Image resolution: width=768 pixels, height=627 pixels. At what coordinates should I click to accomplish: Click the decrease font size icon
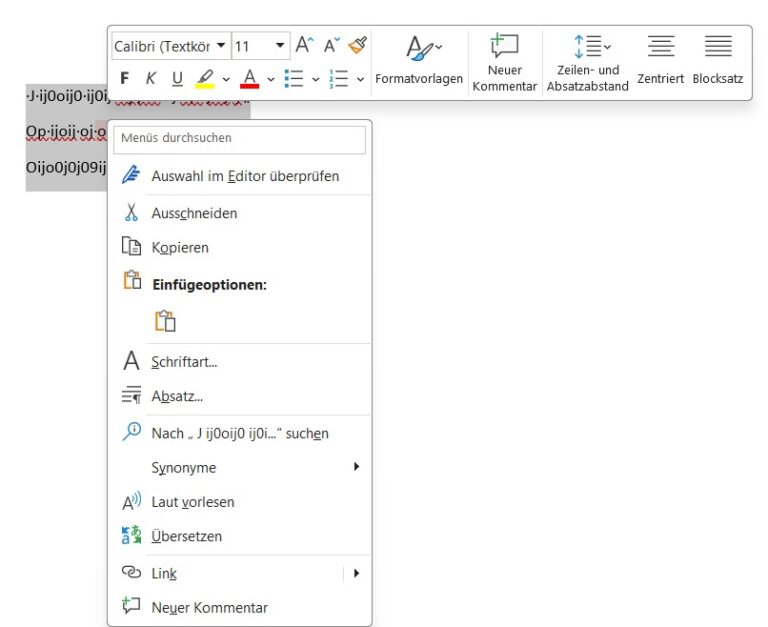click(x=332, y=45)
